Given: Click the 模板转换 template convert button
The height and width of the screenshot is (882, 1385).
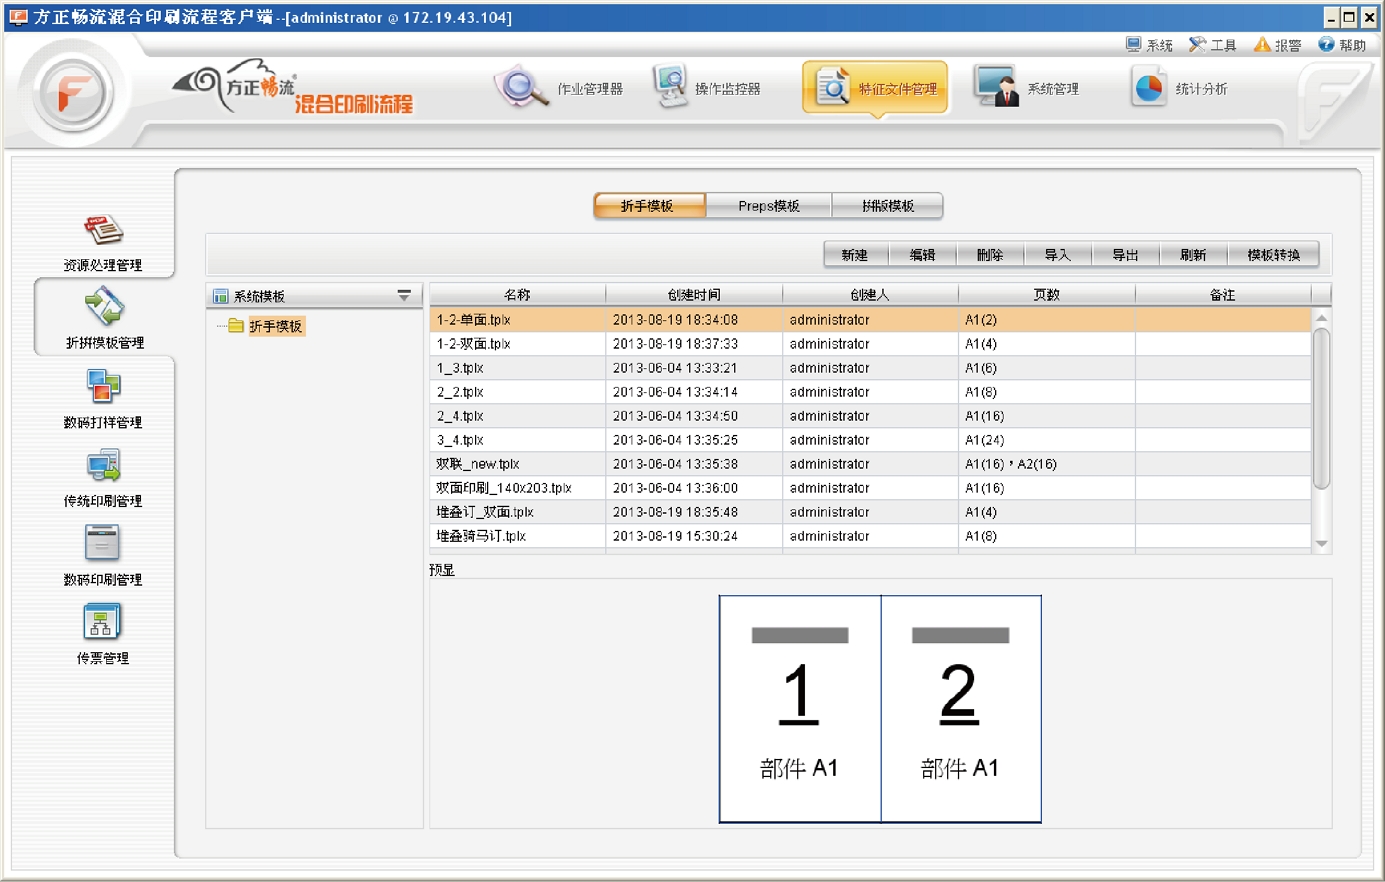Looking at the screenshot, I should tap(1273, 255).
